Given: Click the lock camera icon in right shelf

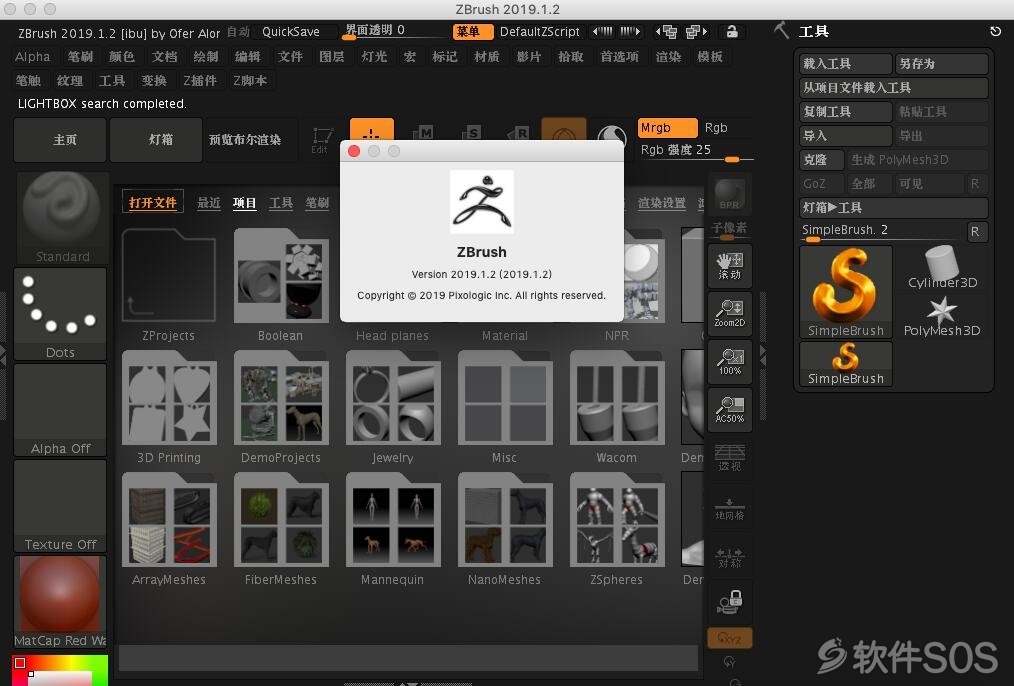Looking at the screenshot, I should (x=729, y=601).
